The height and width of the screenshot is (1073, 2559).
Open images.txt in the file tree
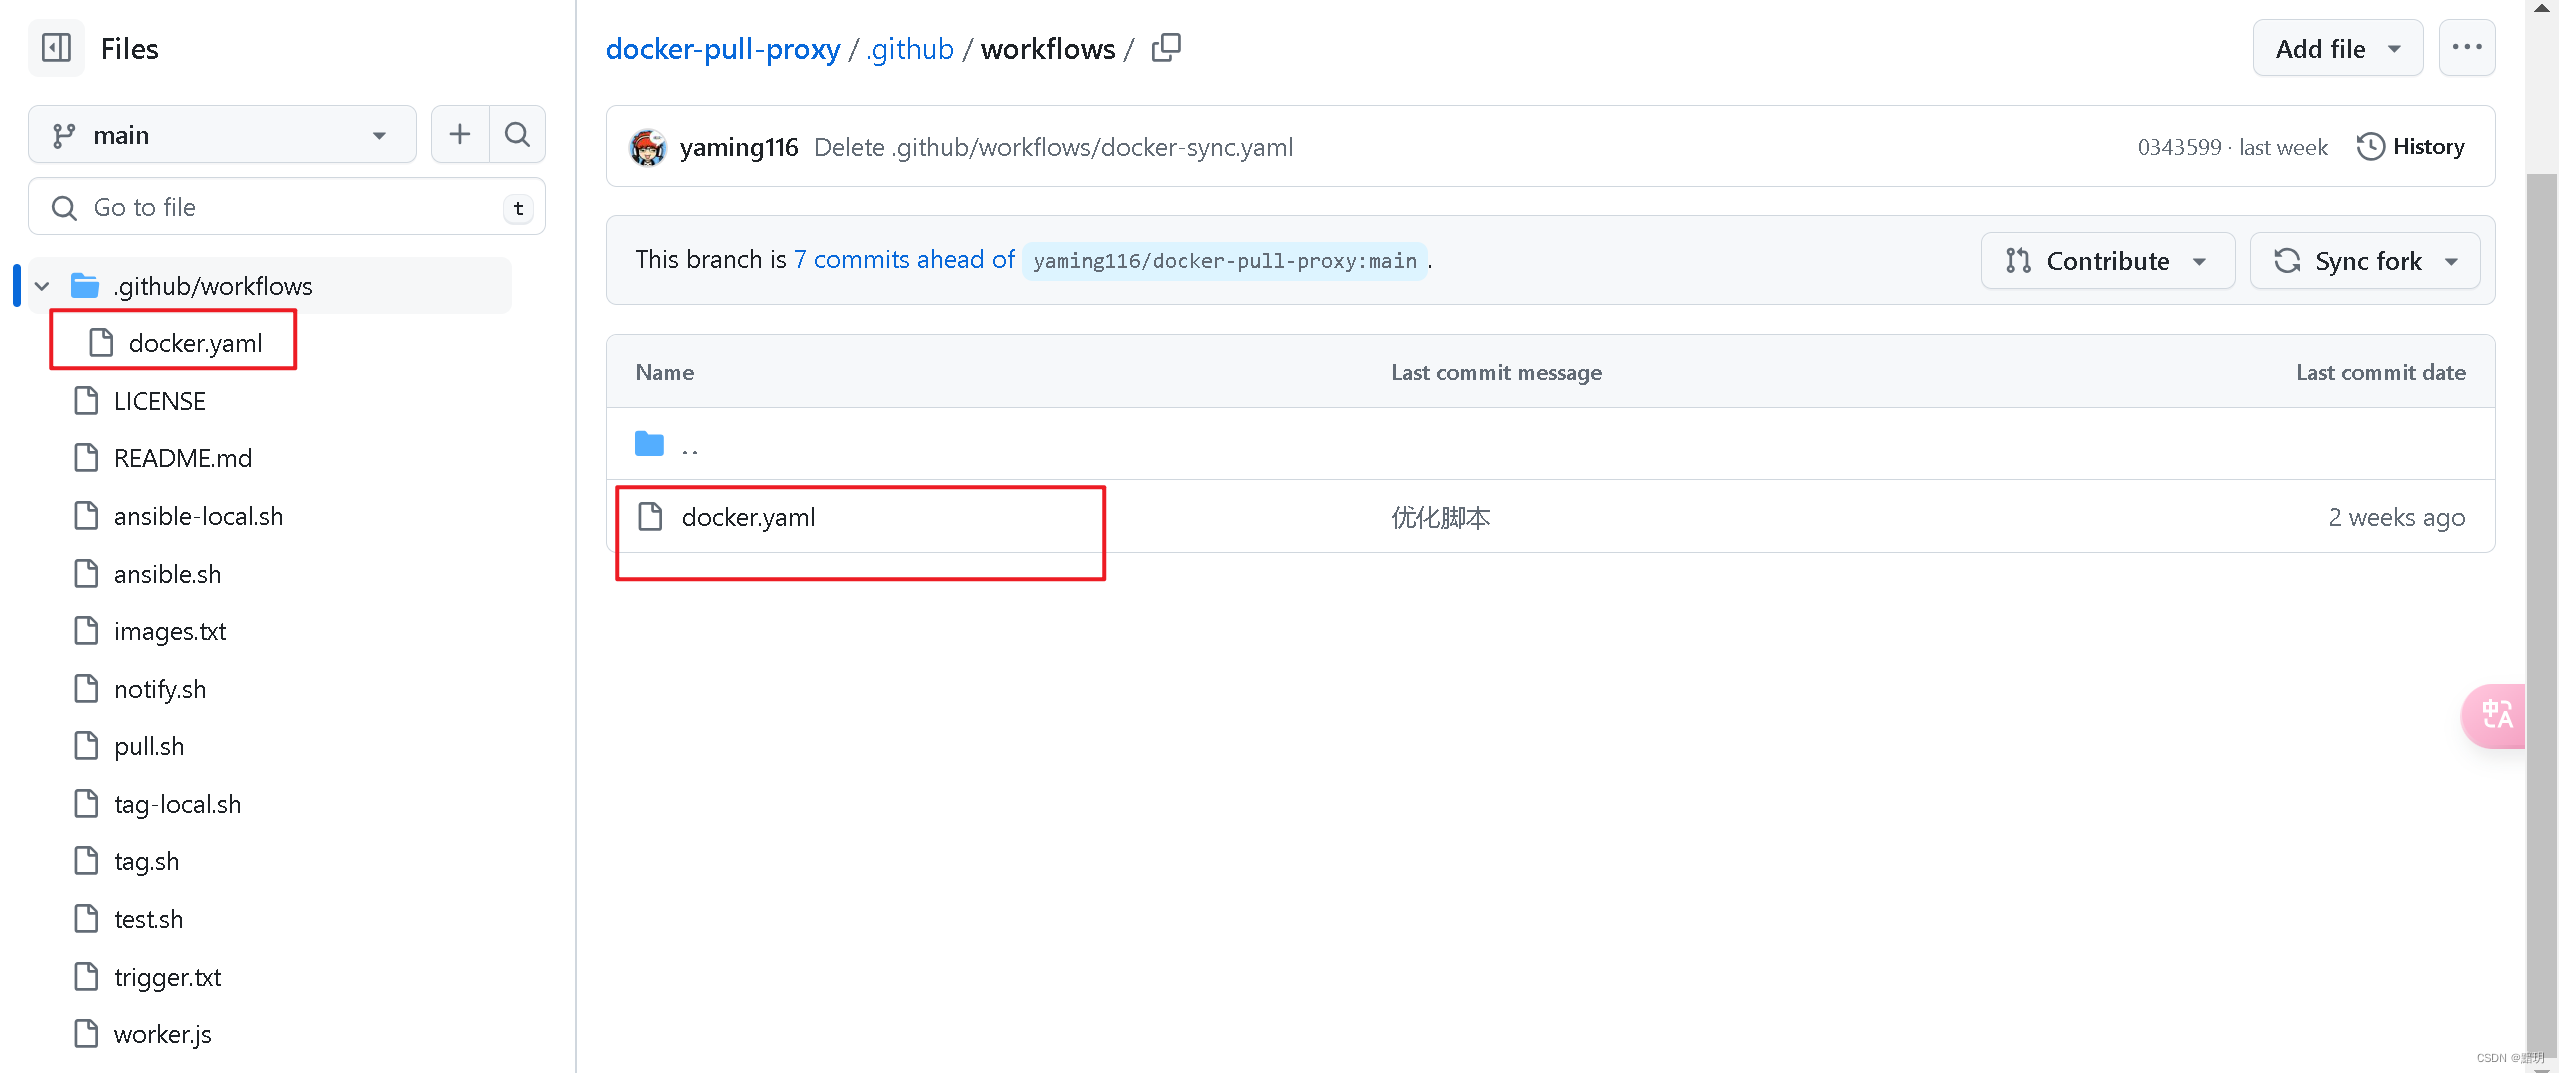pyautogui.click(x=170, y=631)
